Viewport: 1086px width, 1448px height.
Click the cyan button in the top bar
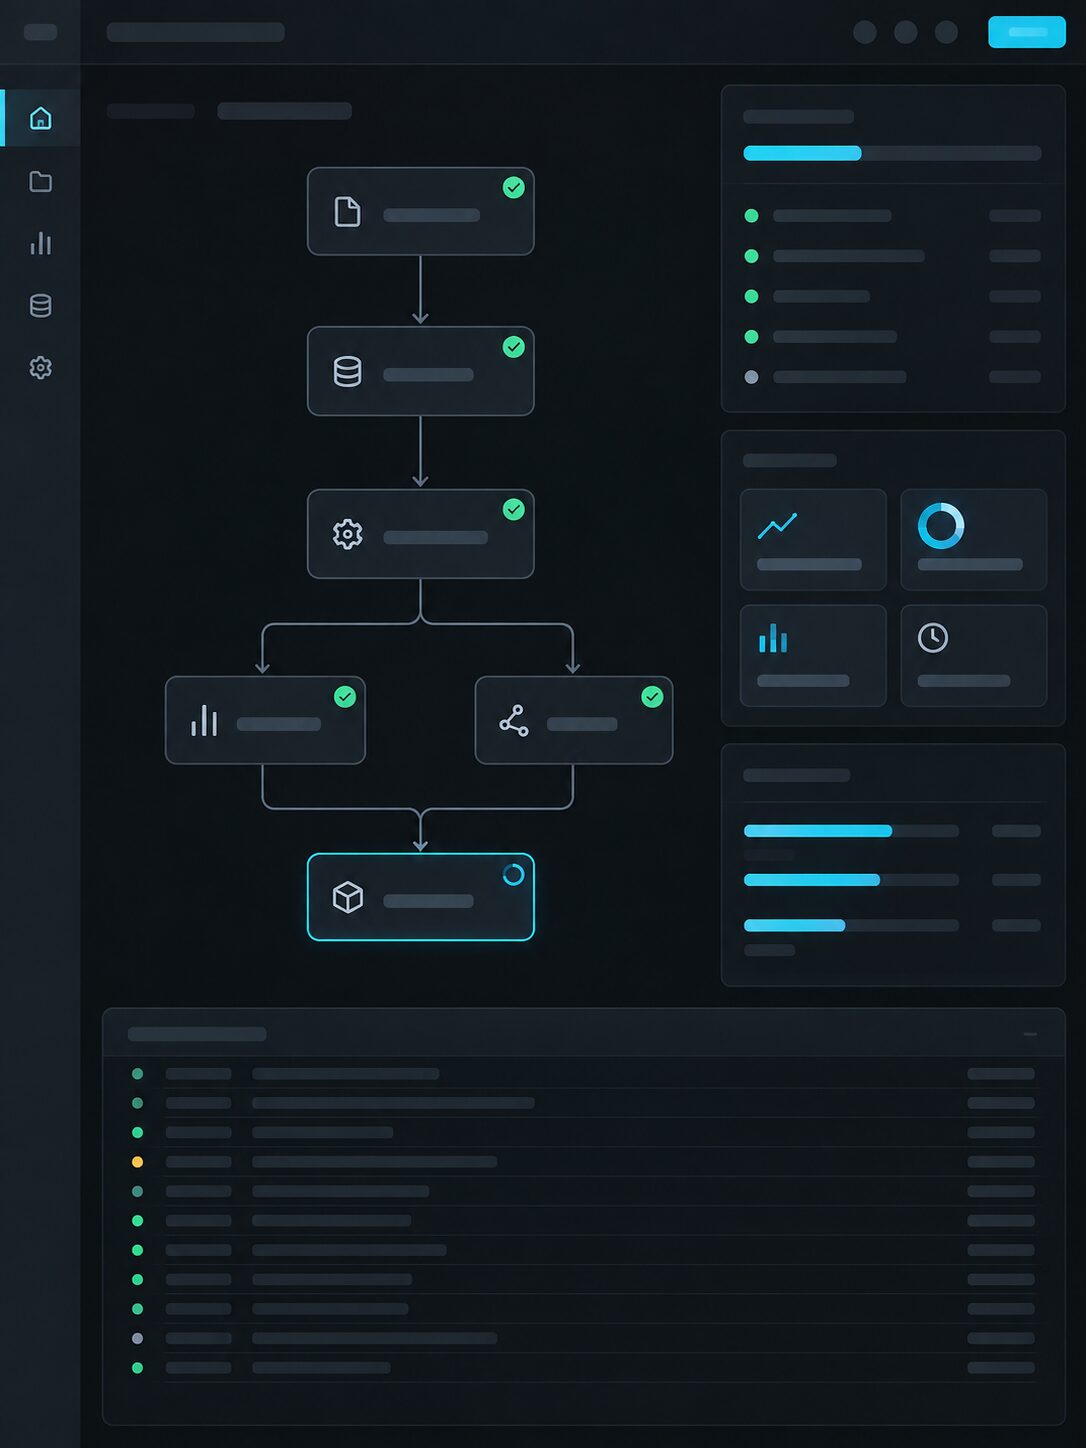coord(1027,32)
